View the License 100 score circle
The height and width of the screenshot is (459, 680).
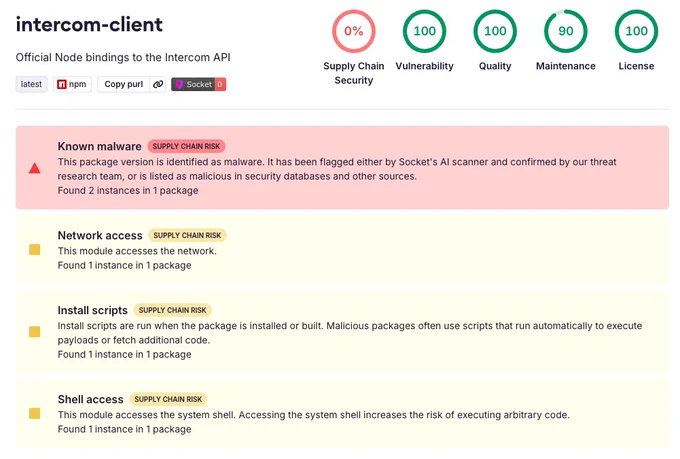point(636,31)
